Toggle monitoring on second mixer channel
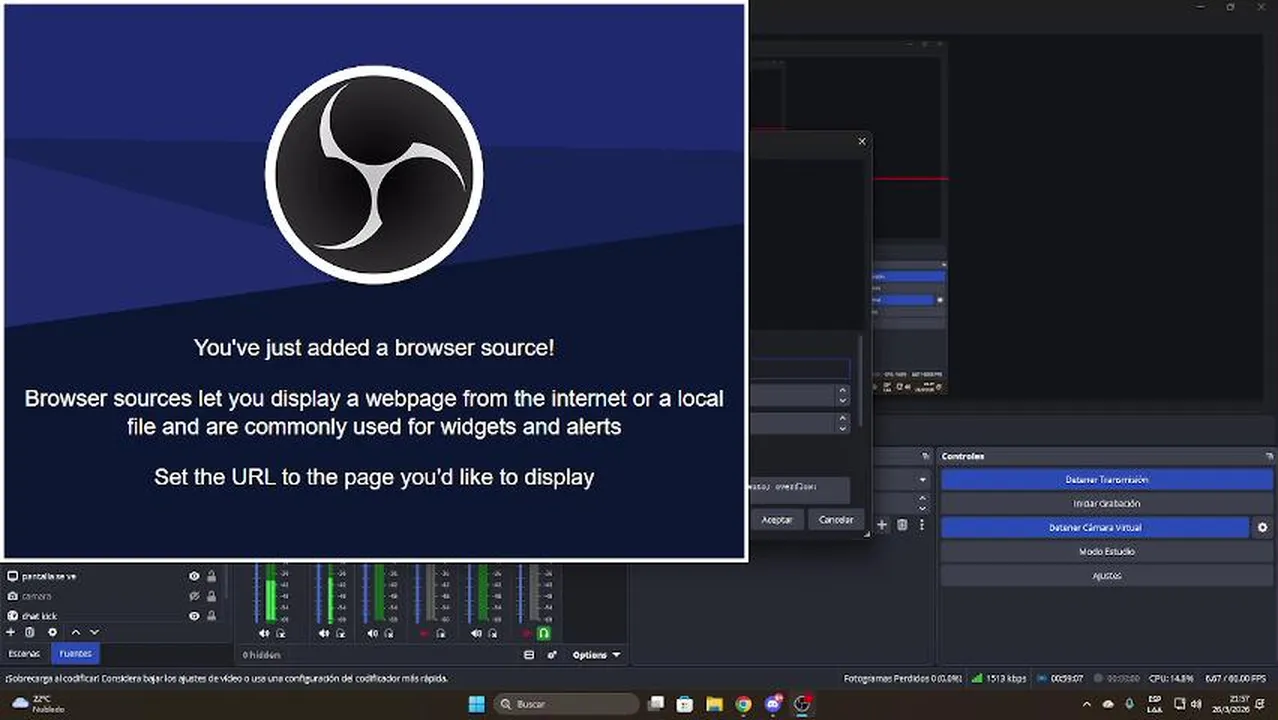Image resolution: width=1278 pixels, height=720 pixels. tap(341, 634)
